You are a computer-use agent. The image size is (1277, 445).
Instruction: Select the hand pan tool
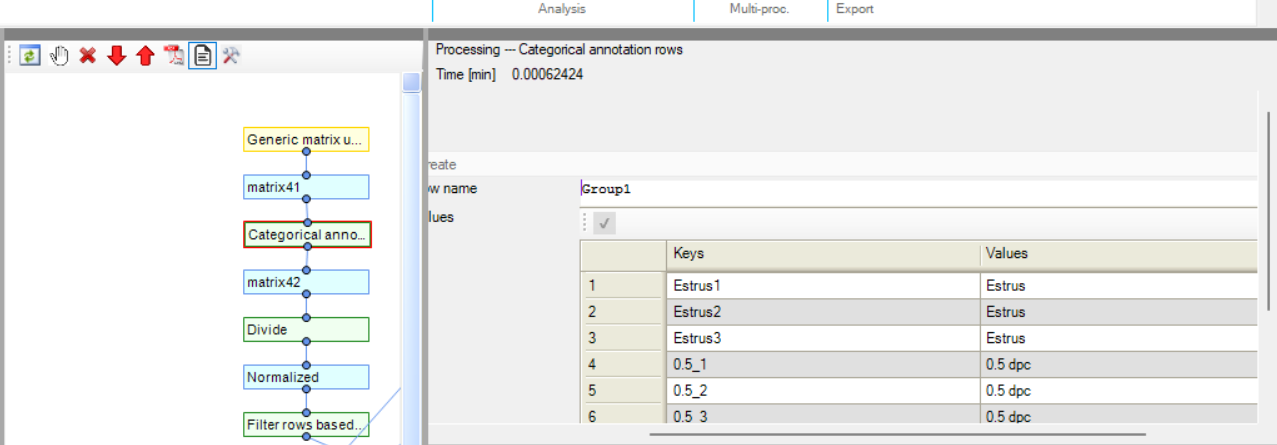point(59,56)
